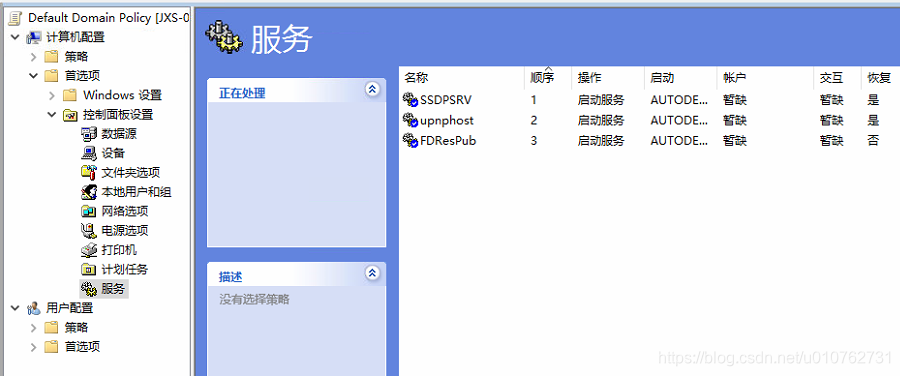Expand the Windows 设置 node
This screenshot has height=376, width=900.
[x=52, y=95]
